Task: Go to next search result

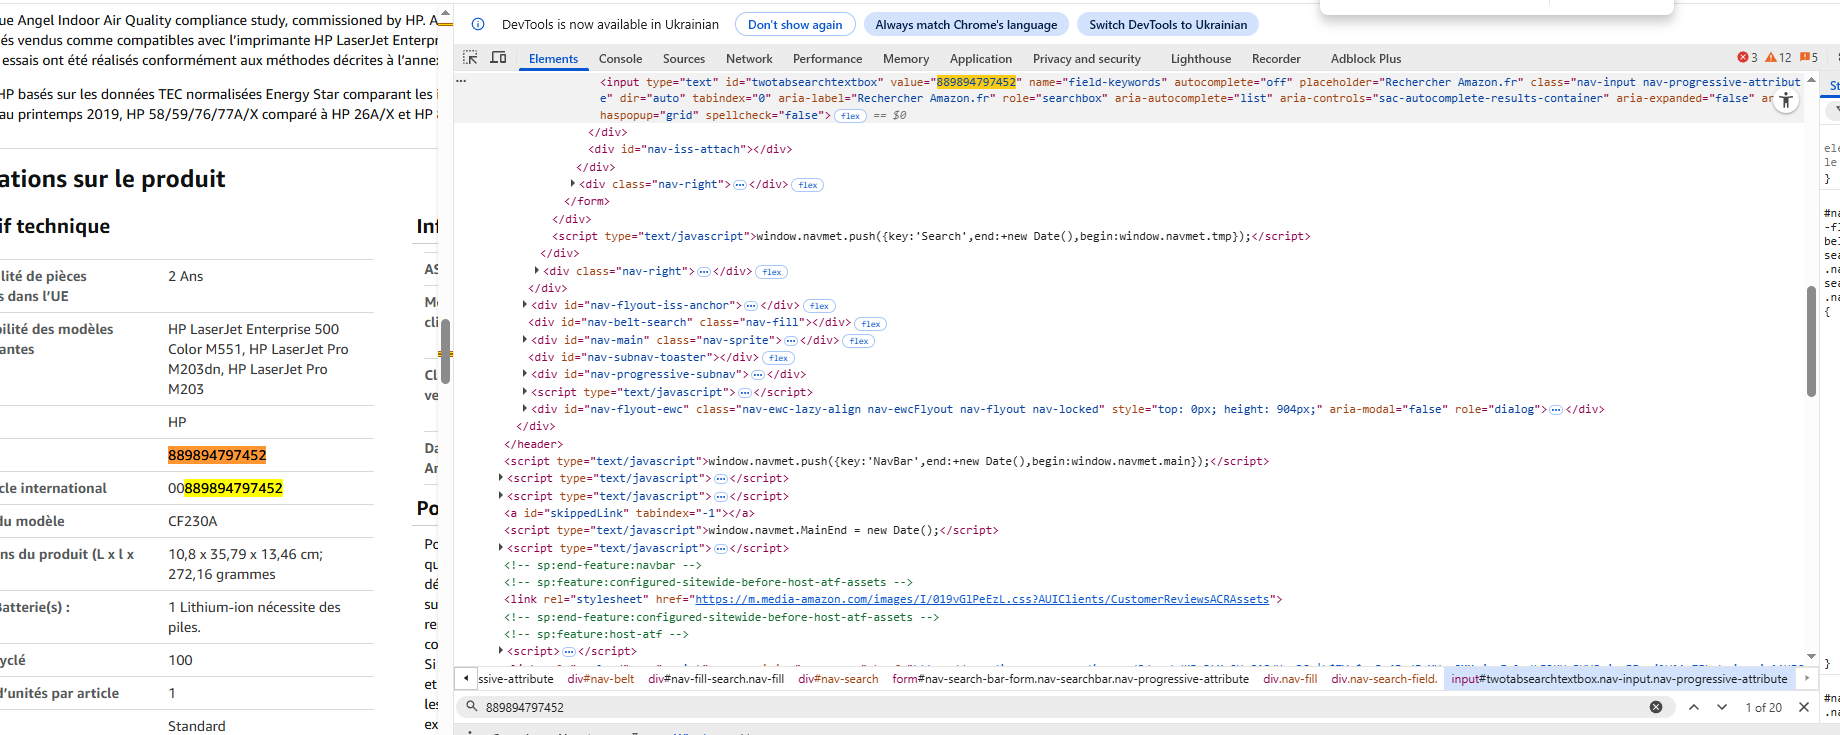Action: 1722,707
